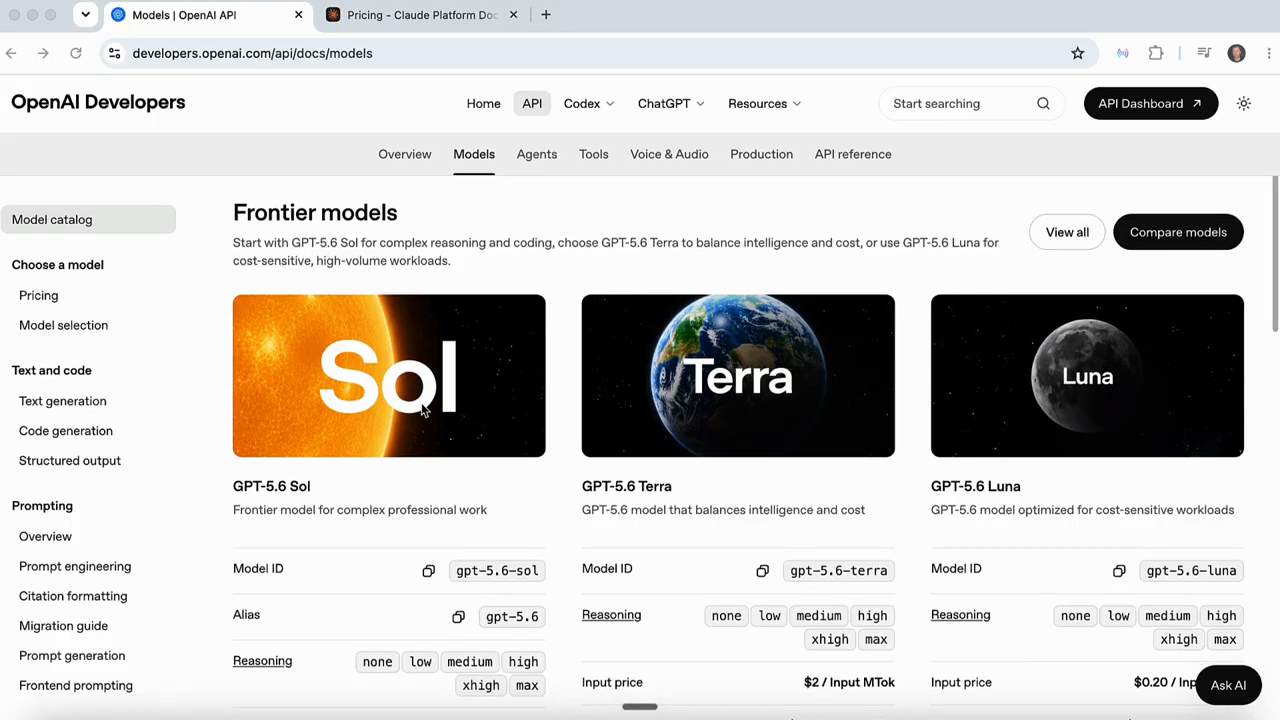1280x720 pixels.
Task: Expand the Codex menu
Action: coord(589,104)
